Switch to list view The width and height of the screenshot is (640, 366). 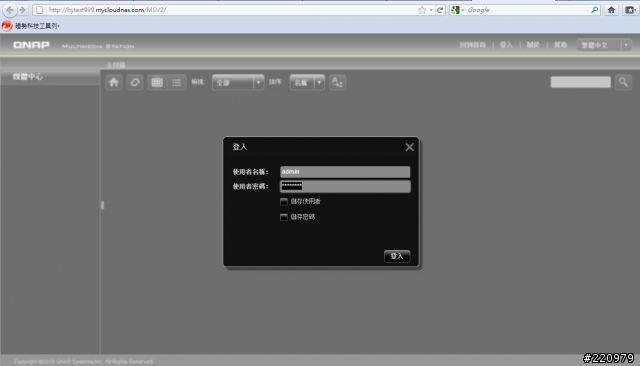point(177,82)
